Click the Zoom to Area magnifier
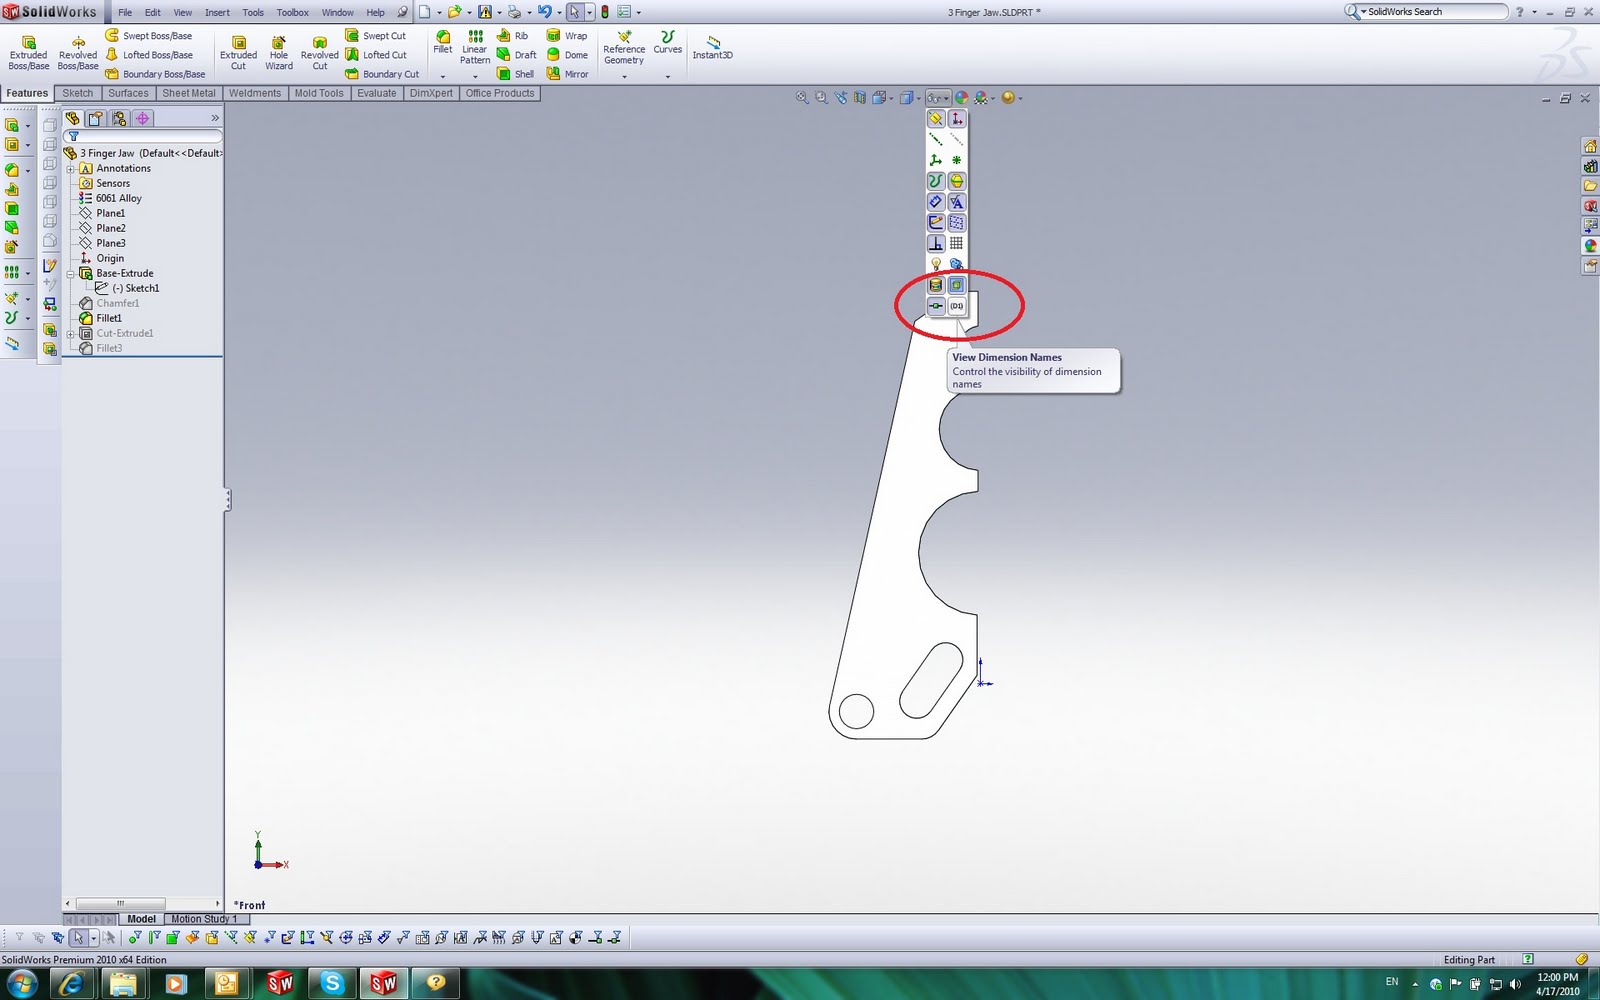 821,98
